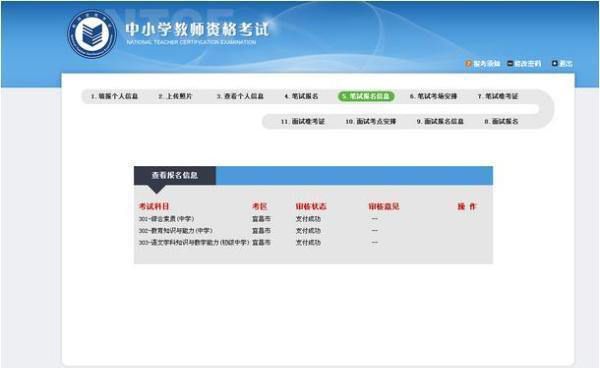Click the exit icon beside 退出

(x=555, y=63)
